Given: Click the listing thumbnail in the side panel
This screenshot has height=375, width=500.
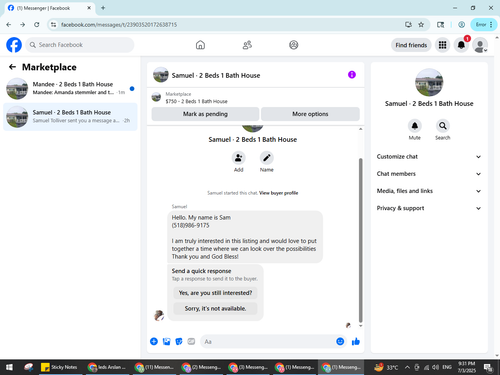Looking at the screenshot, I should click(x=429, y=82).
